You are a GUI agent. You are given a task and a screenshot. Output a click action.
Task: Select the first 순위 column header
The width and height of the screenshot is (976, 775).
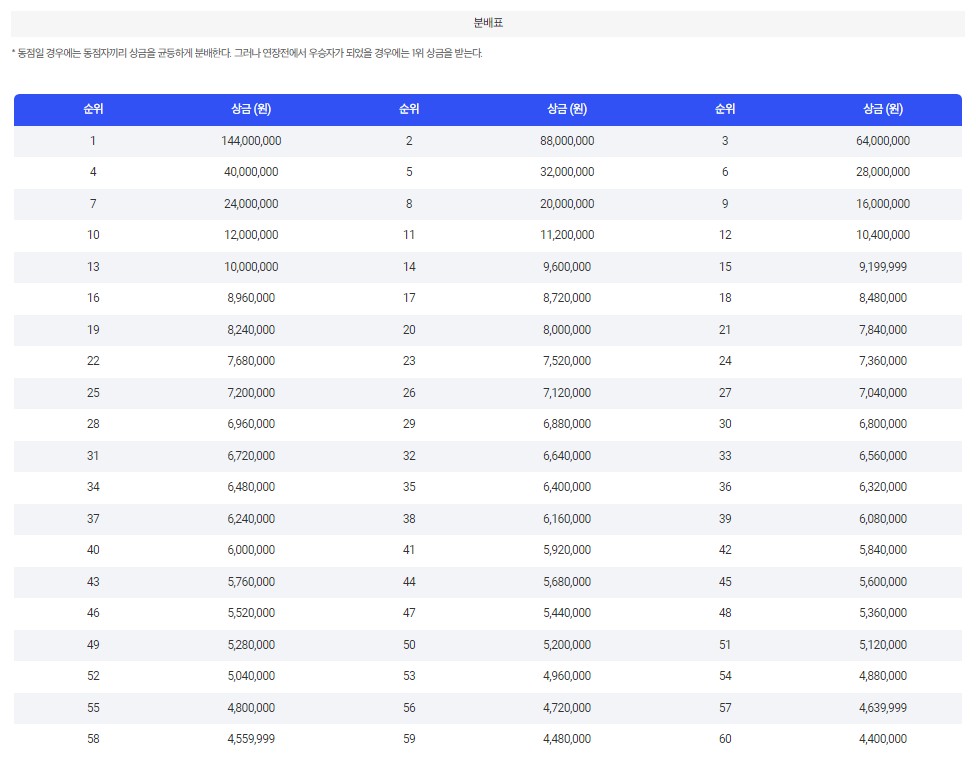[93, 109]
